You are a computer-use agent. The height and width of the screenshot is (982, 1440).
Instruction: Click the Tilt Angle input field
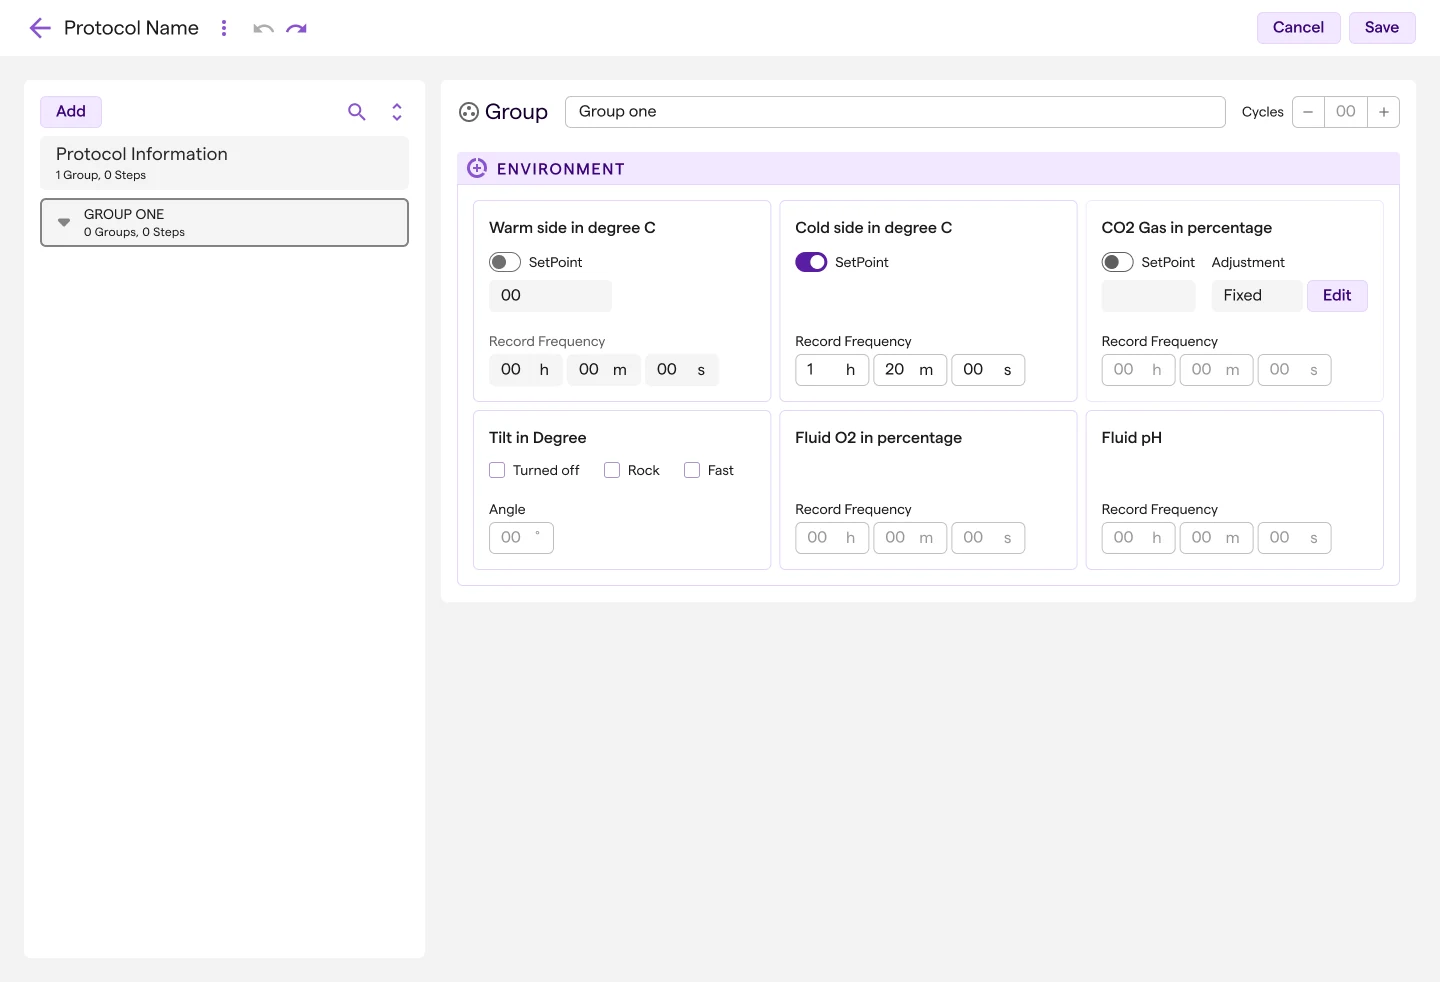[521, 538]
